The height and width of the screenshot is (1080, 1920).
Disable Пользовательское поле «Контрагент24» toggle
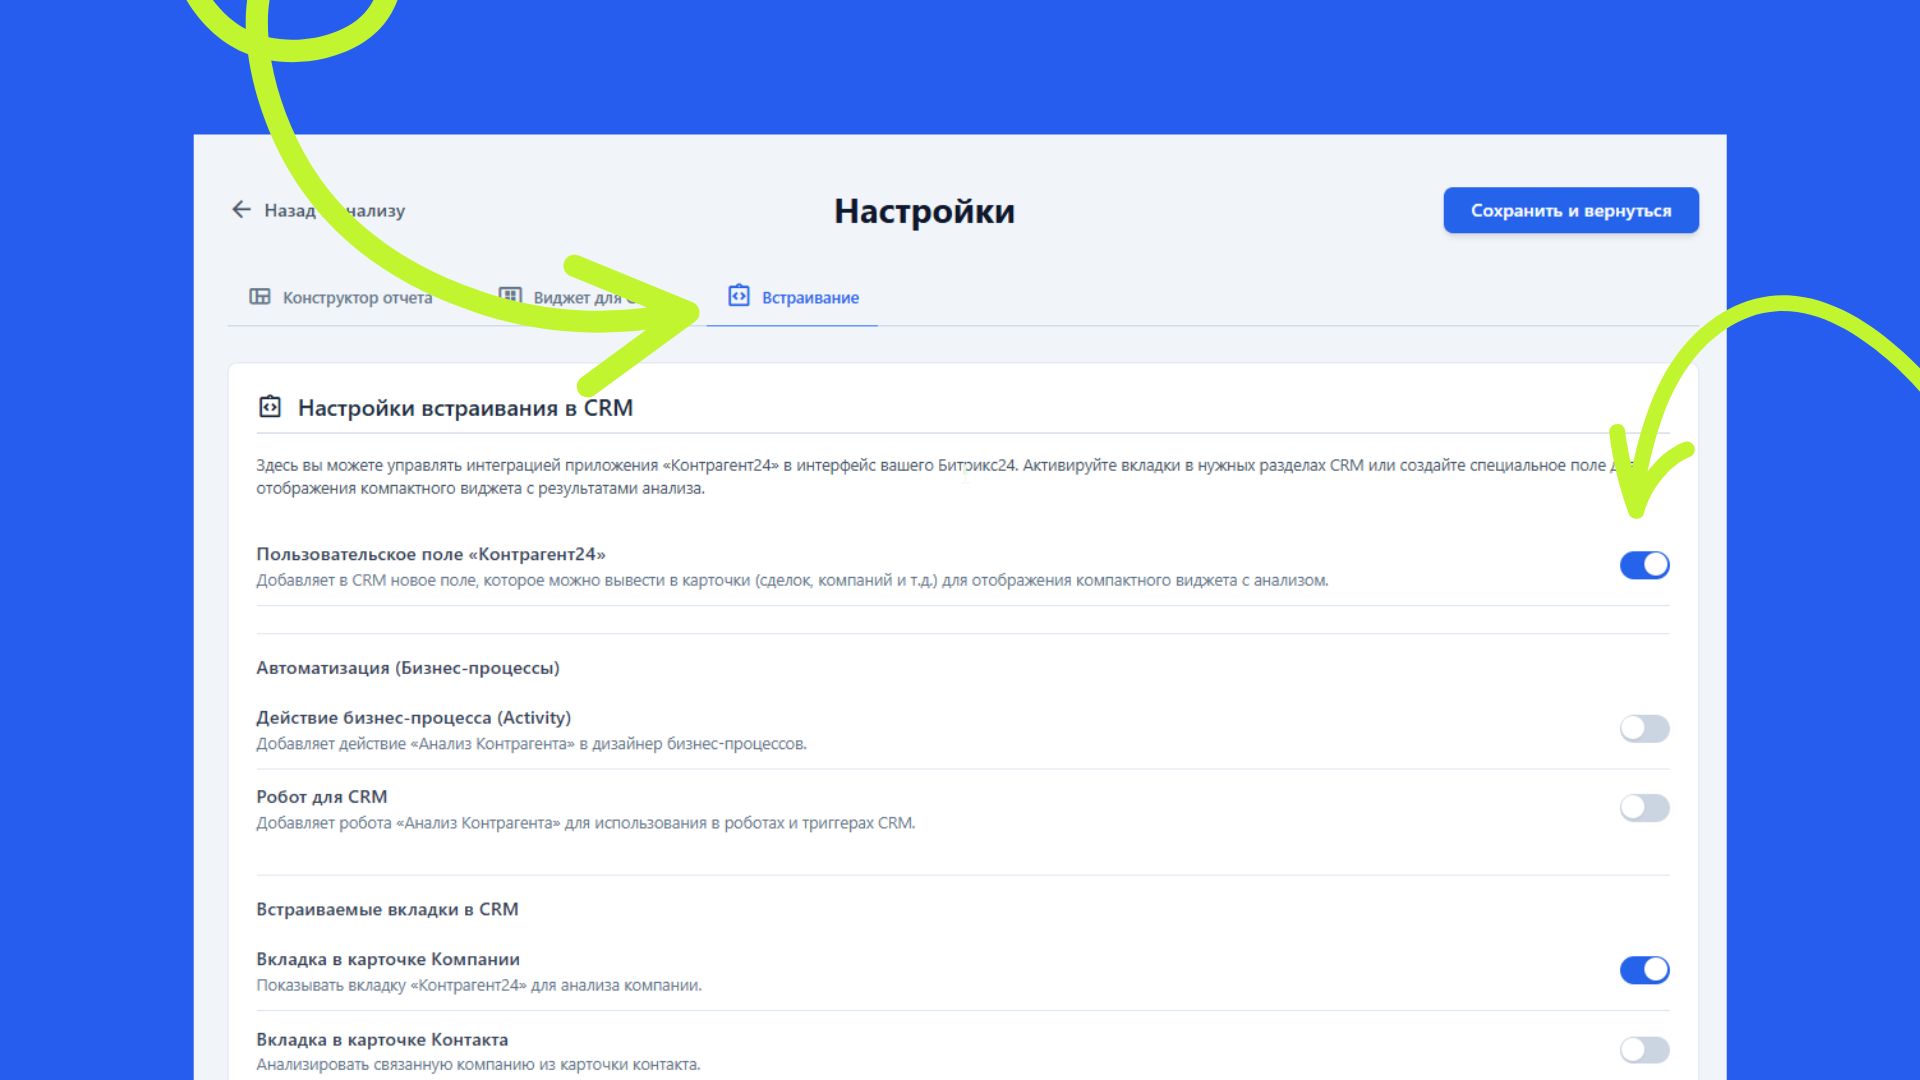pyautogui.click(x=1644, y=565)
